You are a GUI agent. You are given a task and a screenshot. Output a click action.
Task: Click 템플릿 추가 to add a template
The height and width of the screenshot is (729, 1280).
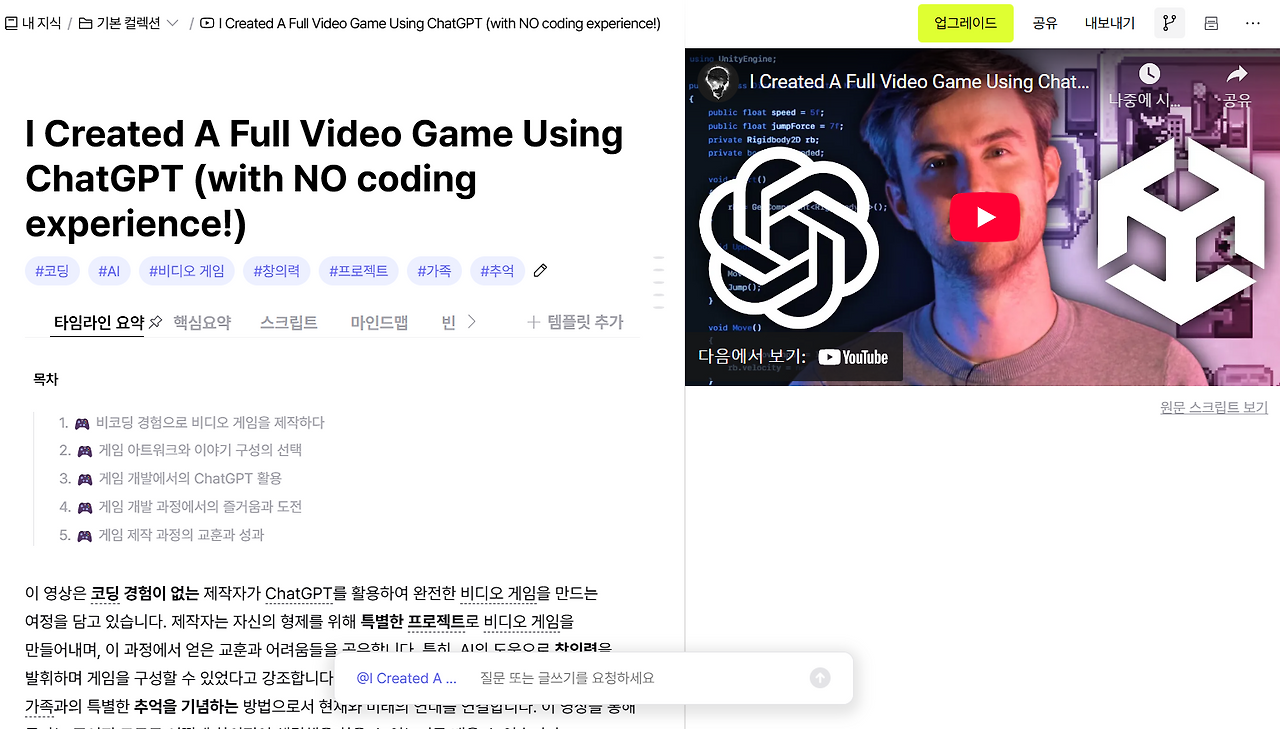tap(575, 322)
